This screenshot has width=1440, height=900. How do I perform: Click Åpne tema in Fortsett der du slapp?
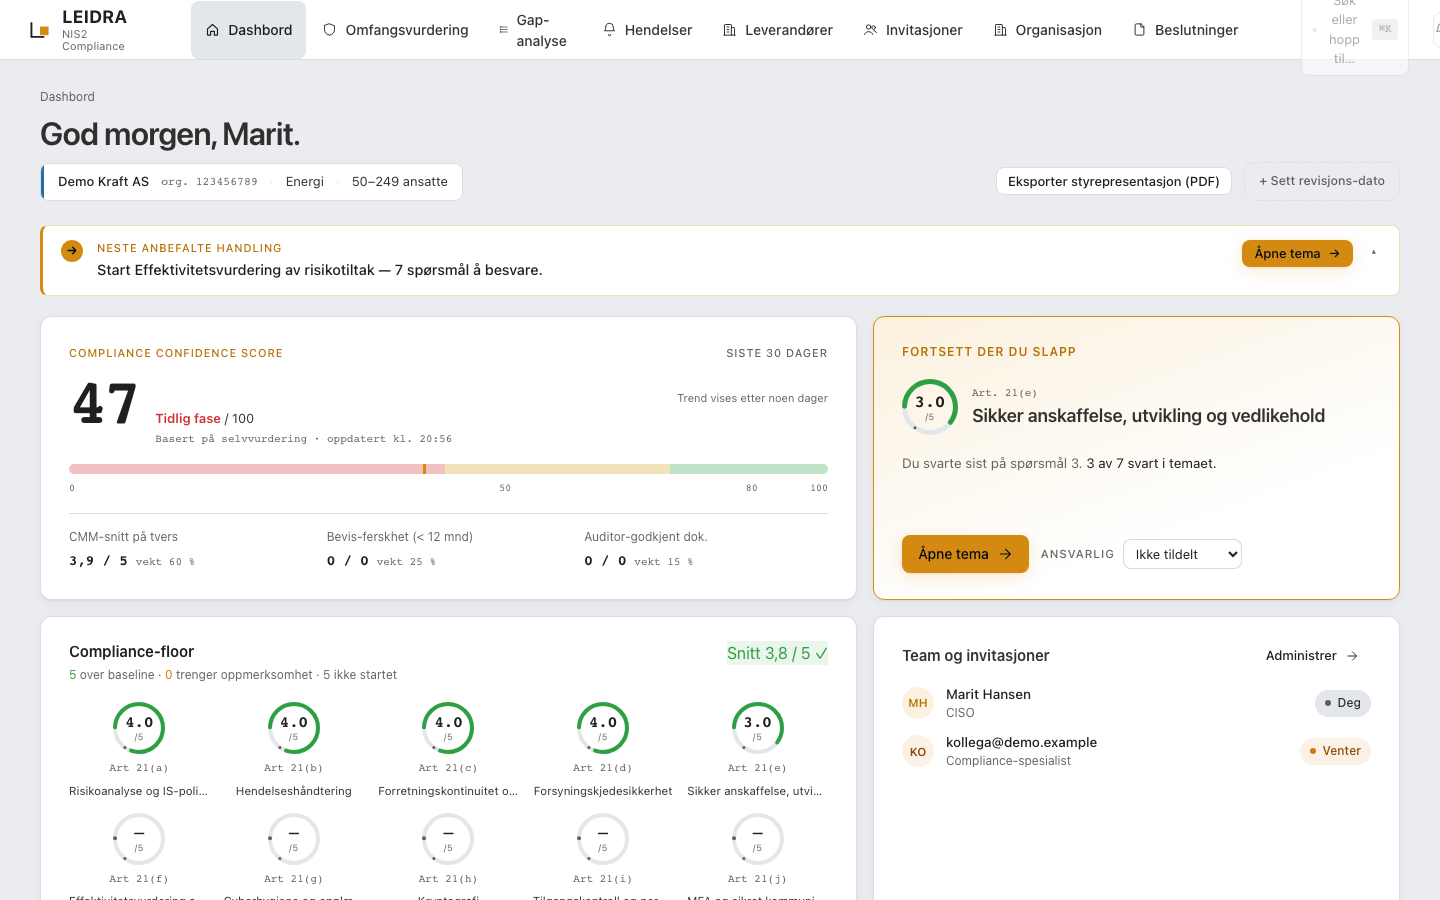click(965, 554)
